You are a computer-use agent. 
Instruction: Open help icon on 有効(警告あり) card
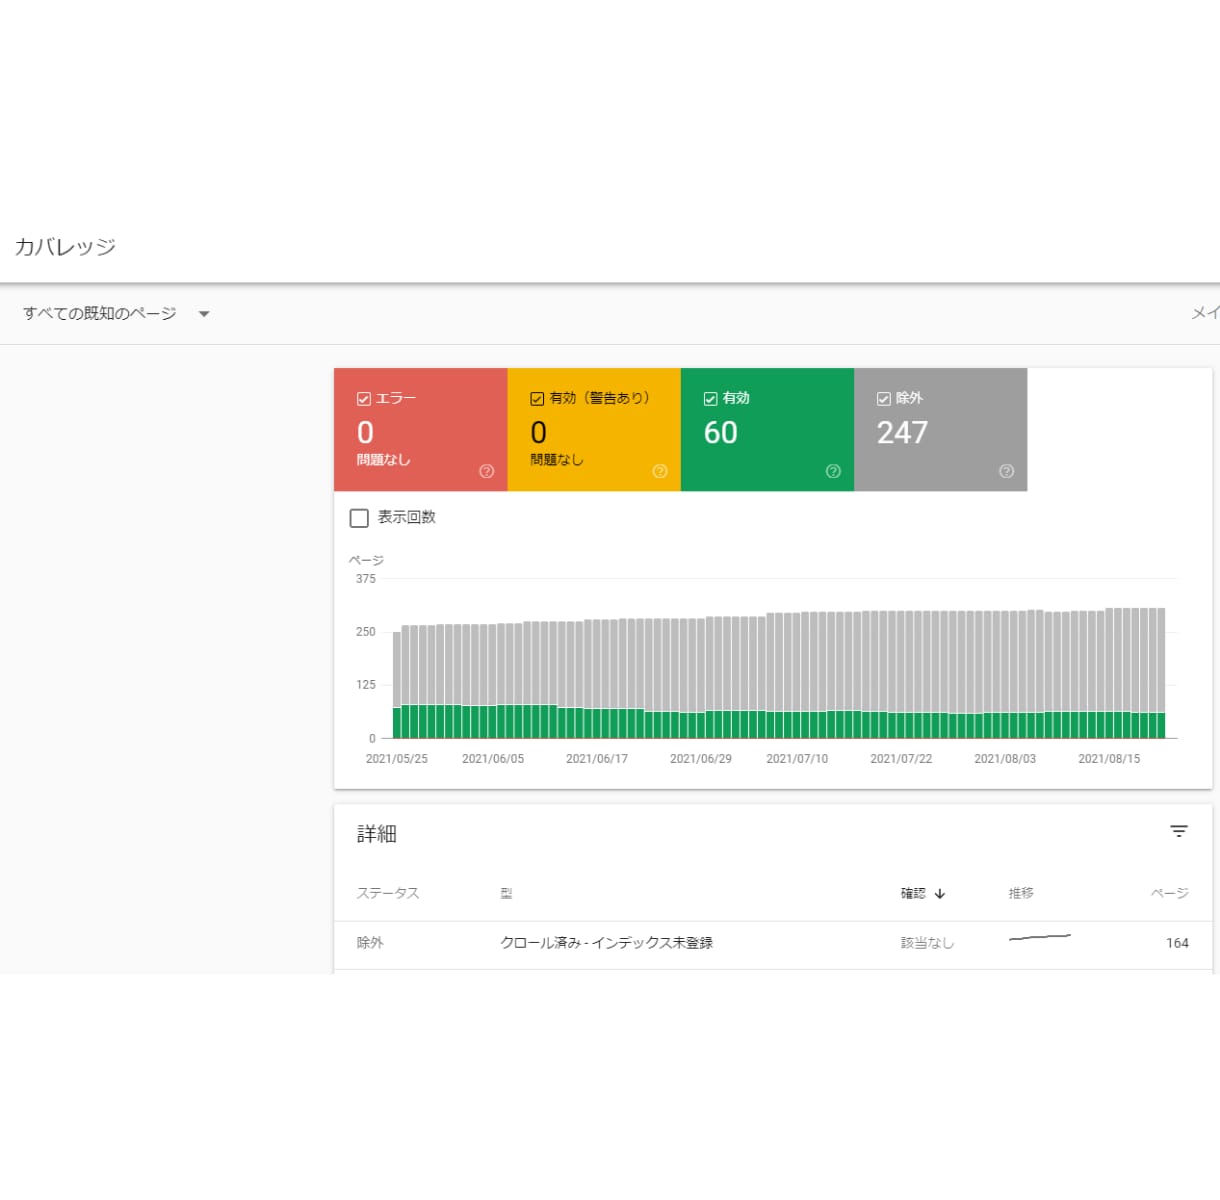[660, 471]
